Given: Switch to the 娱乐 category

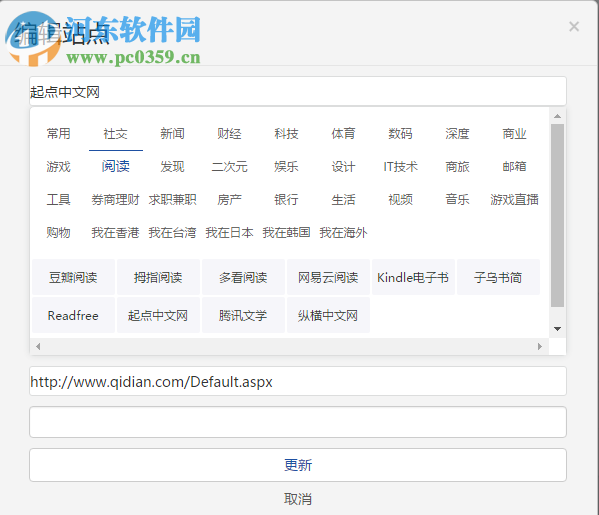Looking at the screenshot, I should coord(286,167).
